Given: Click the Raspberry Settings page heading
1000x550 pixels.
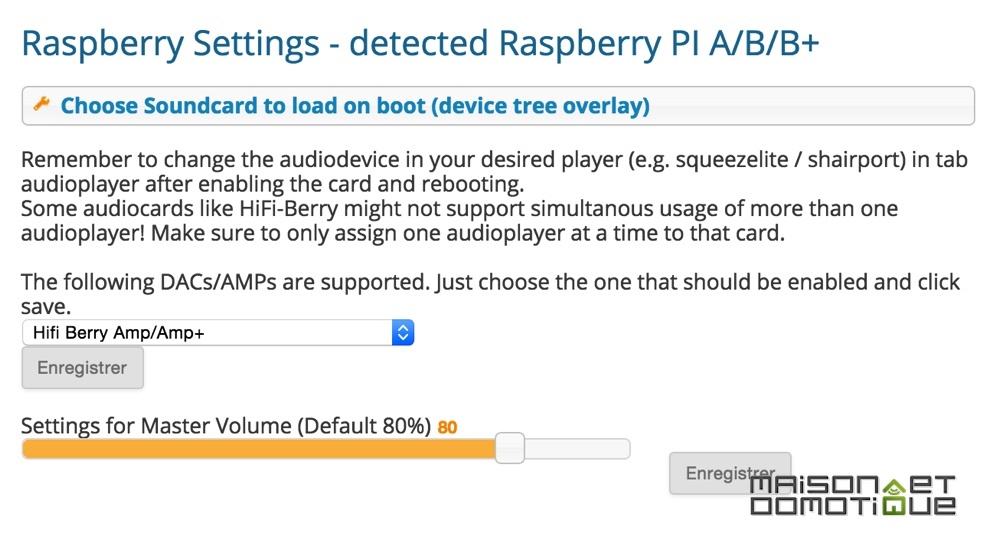Looking at the screenshot, I should (170, 45).
